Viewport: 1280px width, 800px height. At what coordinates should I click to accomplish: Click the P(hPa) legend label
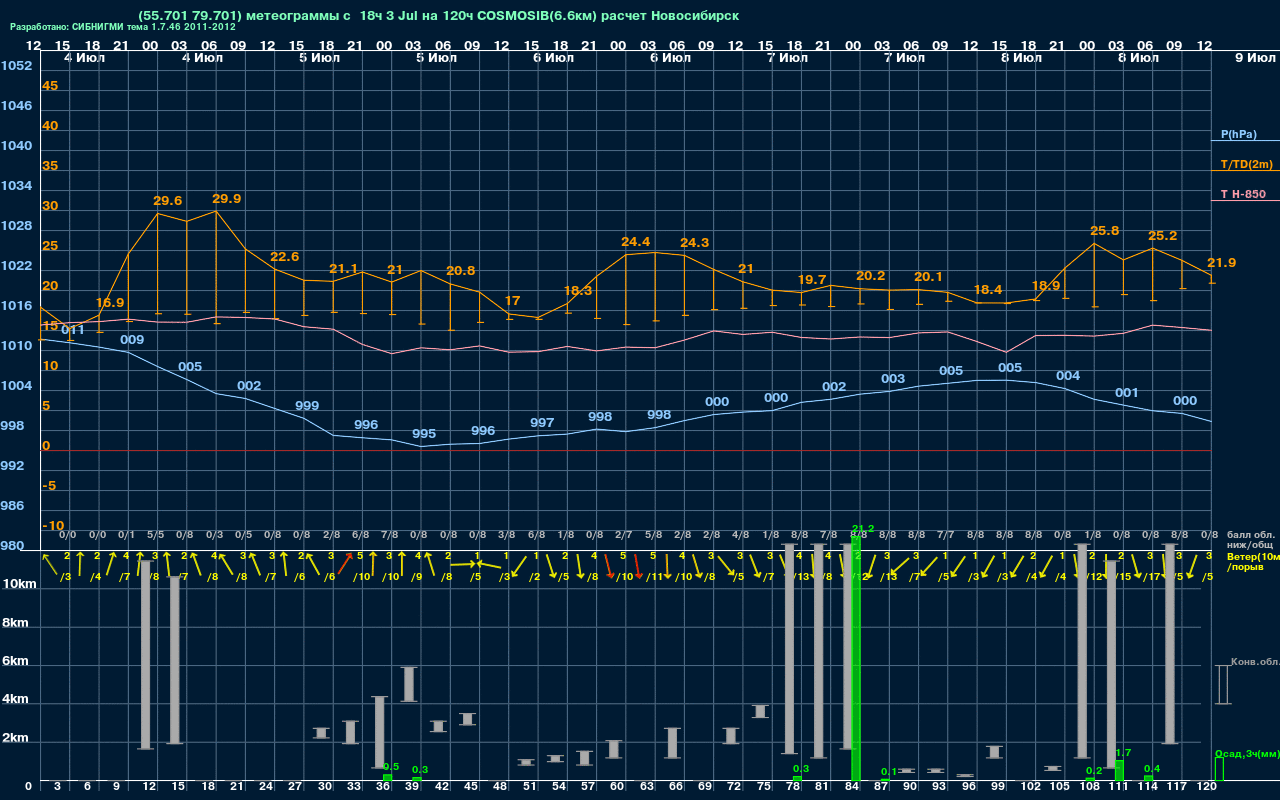pyautogui.click(x=1238, y=134)
